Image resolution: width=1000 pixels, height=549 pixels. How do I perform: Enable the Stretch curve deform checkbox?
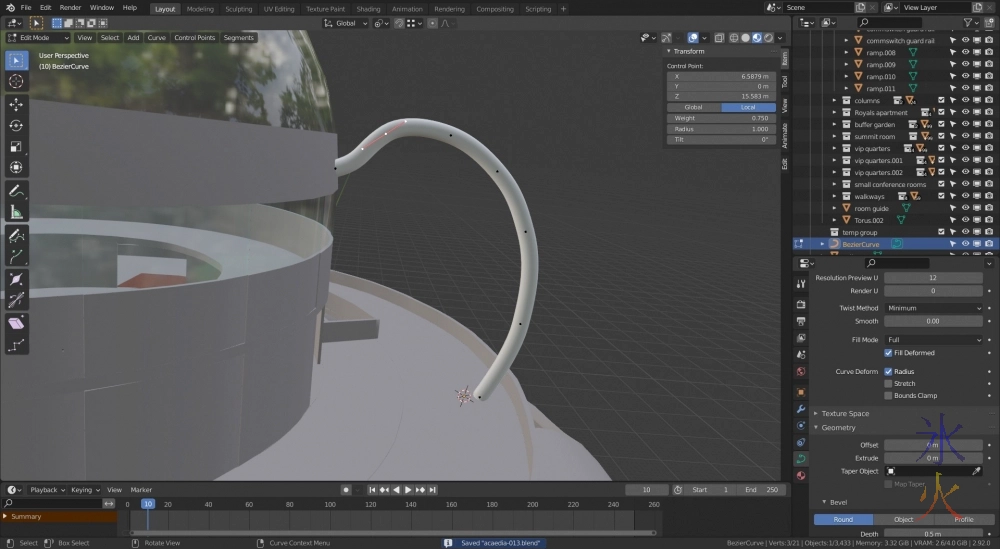coord(888,383)
